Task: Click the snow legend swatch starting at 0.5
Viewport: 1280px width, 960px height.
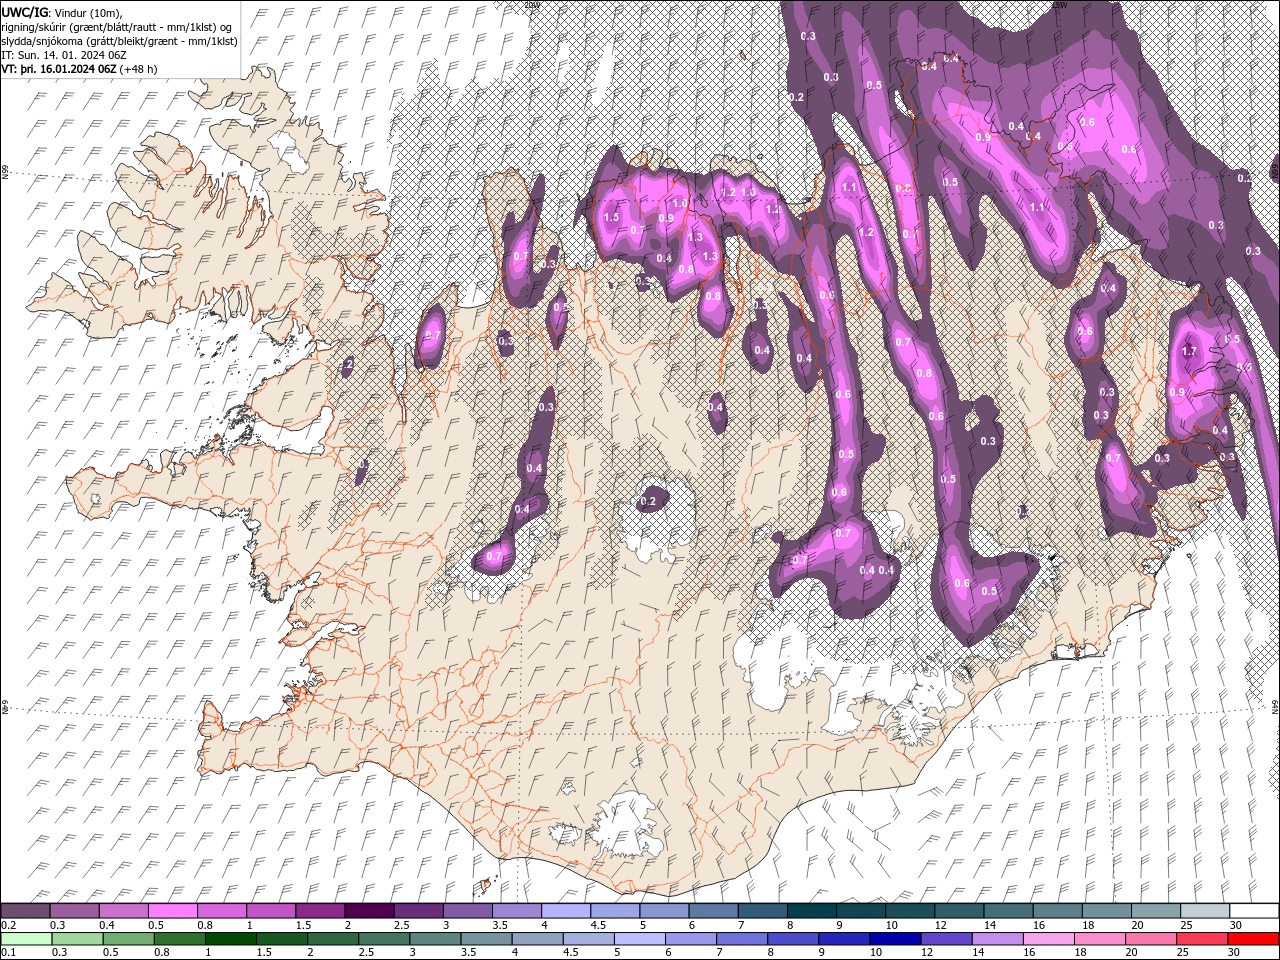Action: 172,910
